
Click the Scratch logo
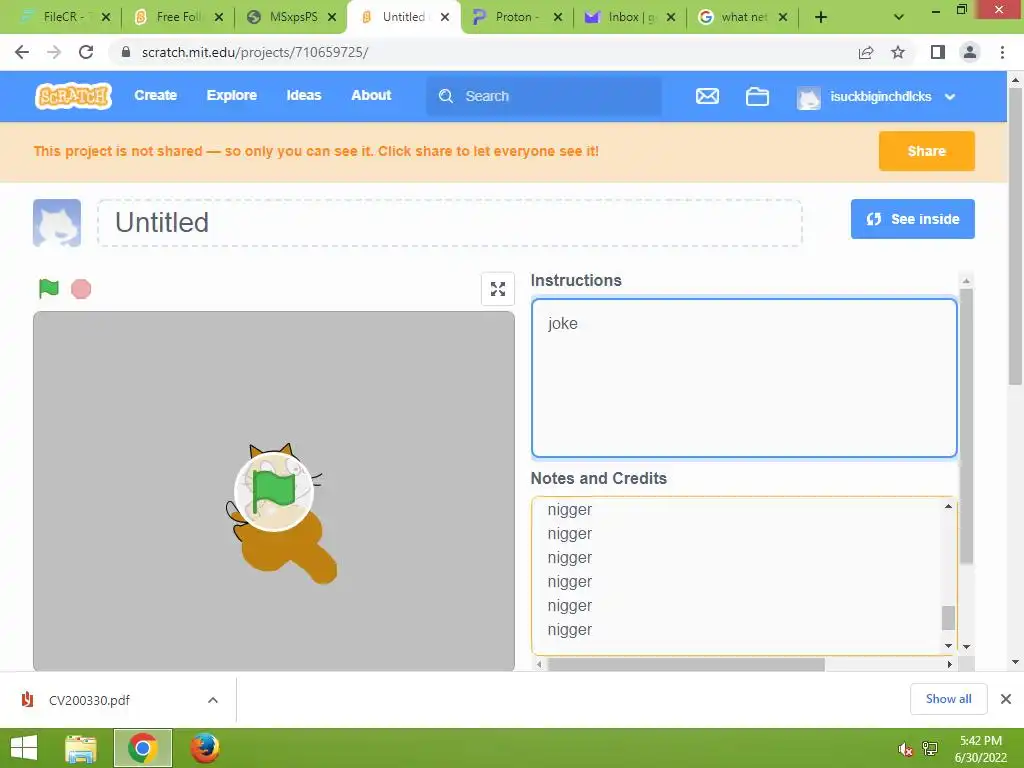(x=73, y=96)
